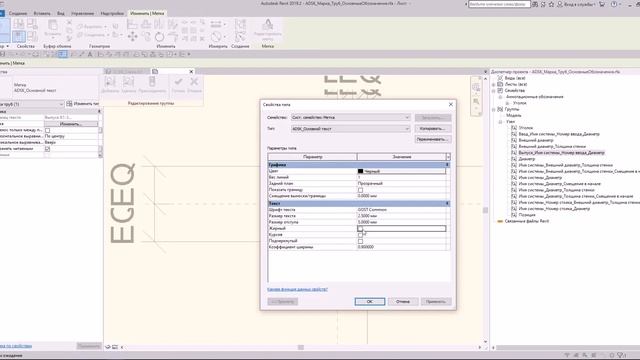Toggle the Показать границу checkbox
The width and height of the screenshot is (640, 360).
[x=360, y=190]
